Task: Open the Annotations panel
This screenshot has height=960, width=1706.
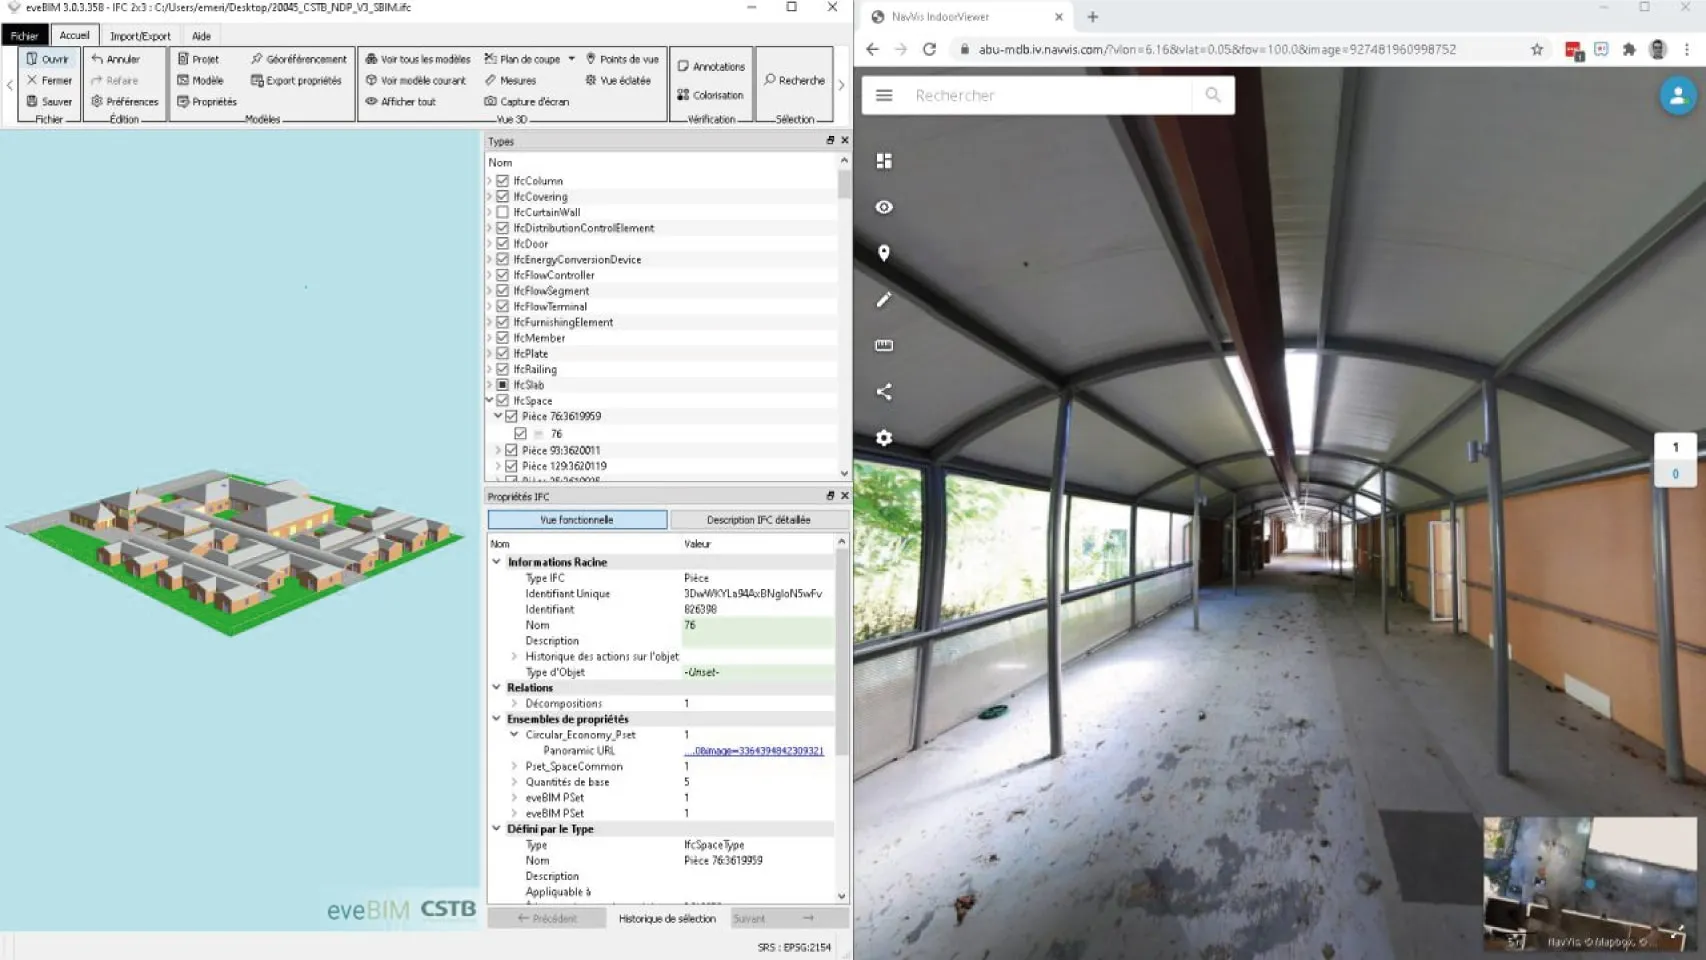Action: [711, 66]
